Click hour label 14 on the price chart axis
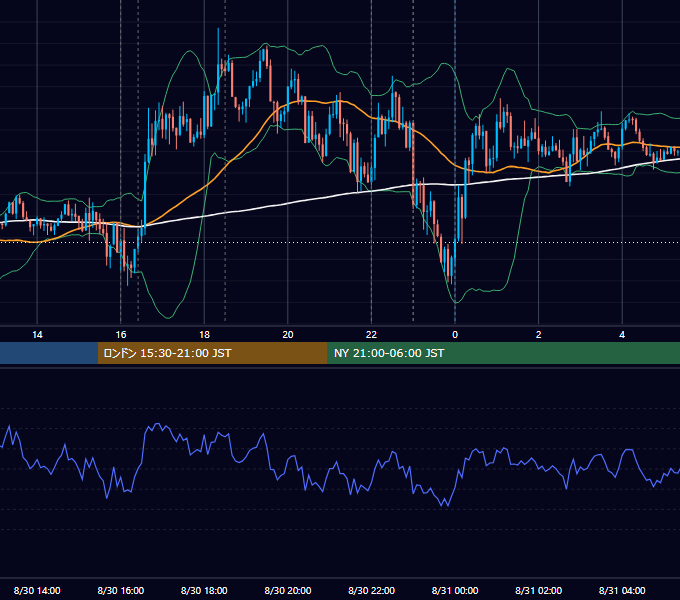 pyautogui.click(x=37, y=335)
